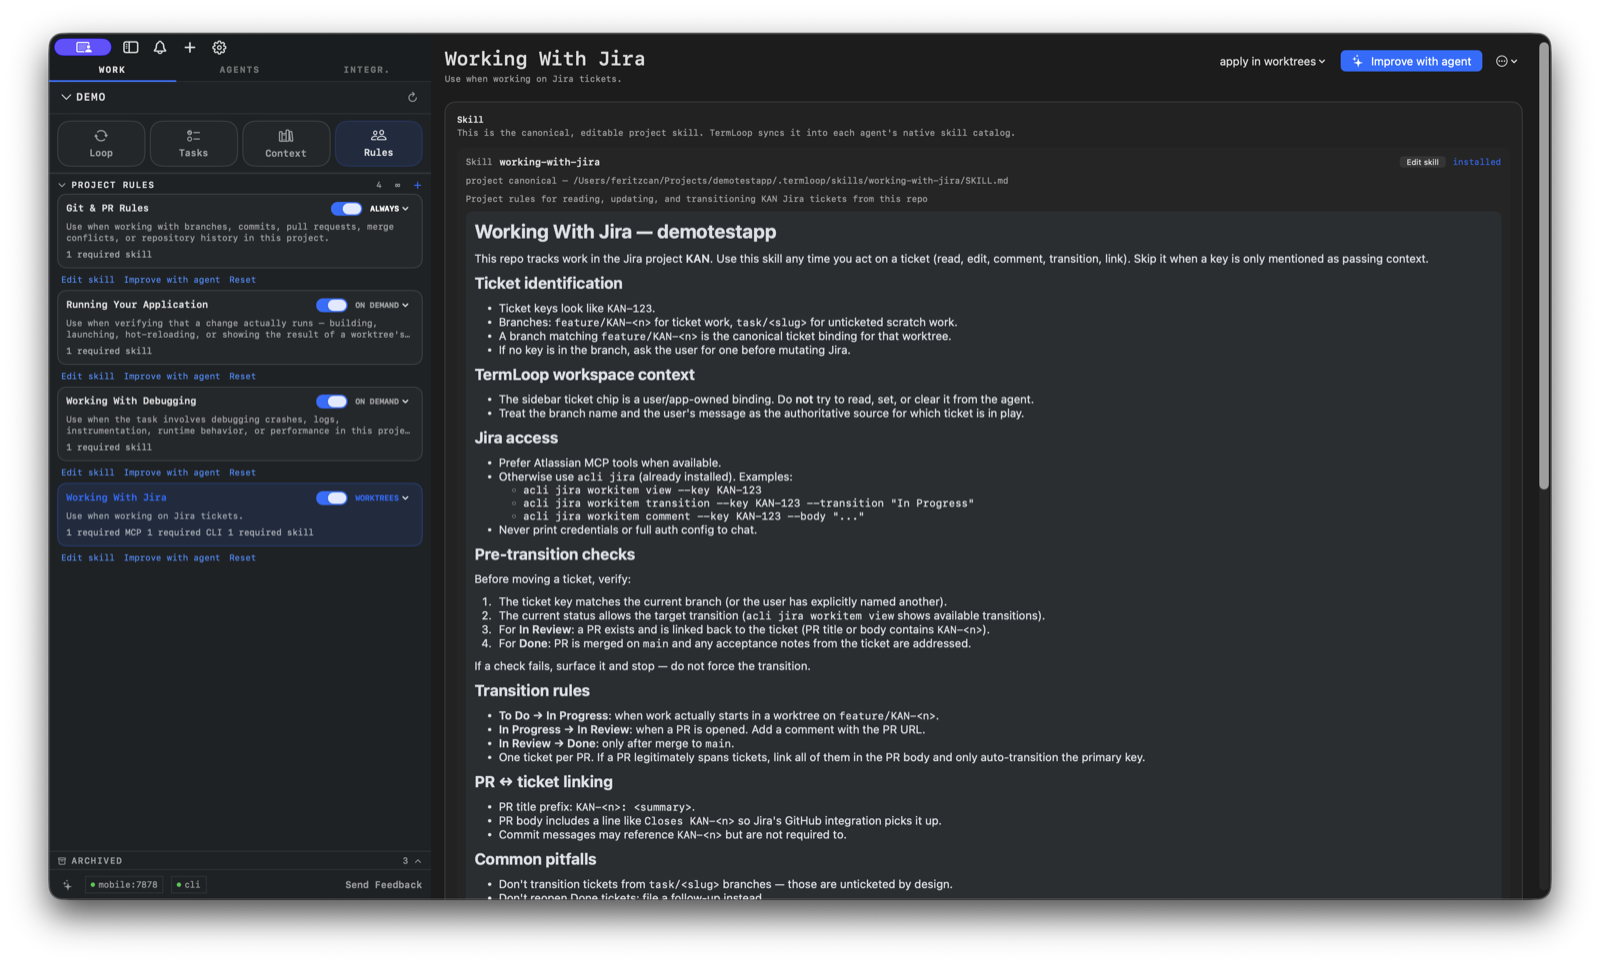This screenshot has height=964, width=1600.
Task: Select the Rules view
Action: click(x=378, y=143)
